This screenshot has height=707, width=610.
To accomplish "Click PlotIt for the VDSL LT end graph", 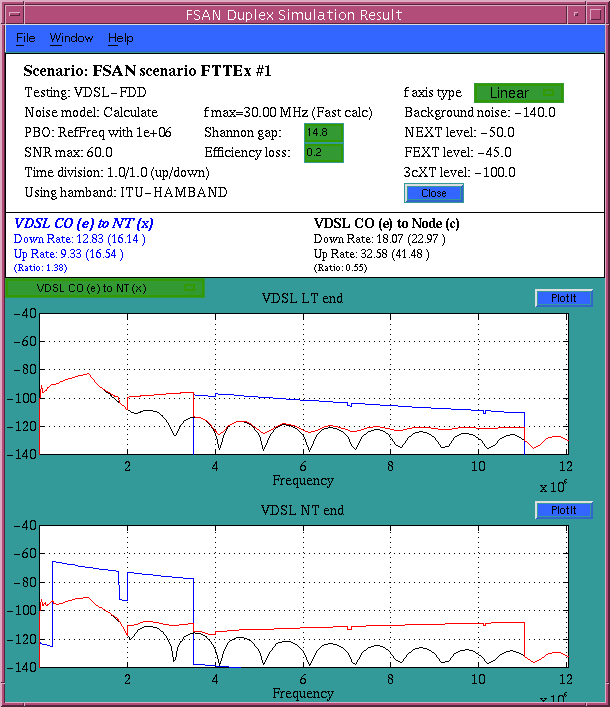I will pyautogui.click(x=564, y=298).
